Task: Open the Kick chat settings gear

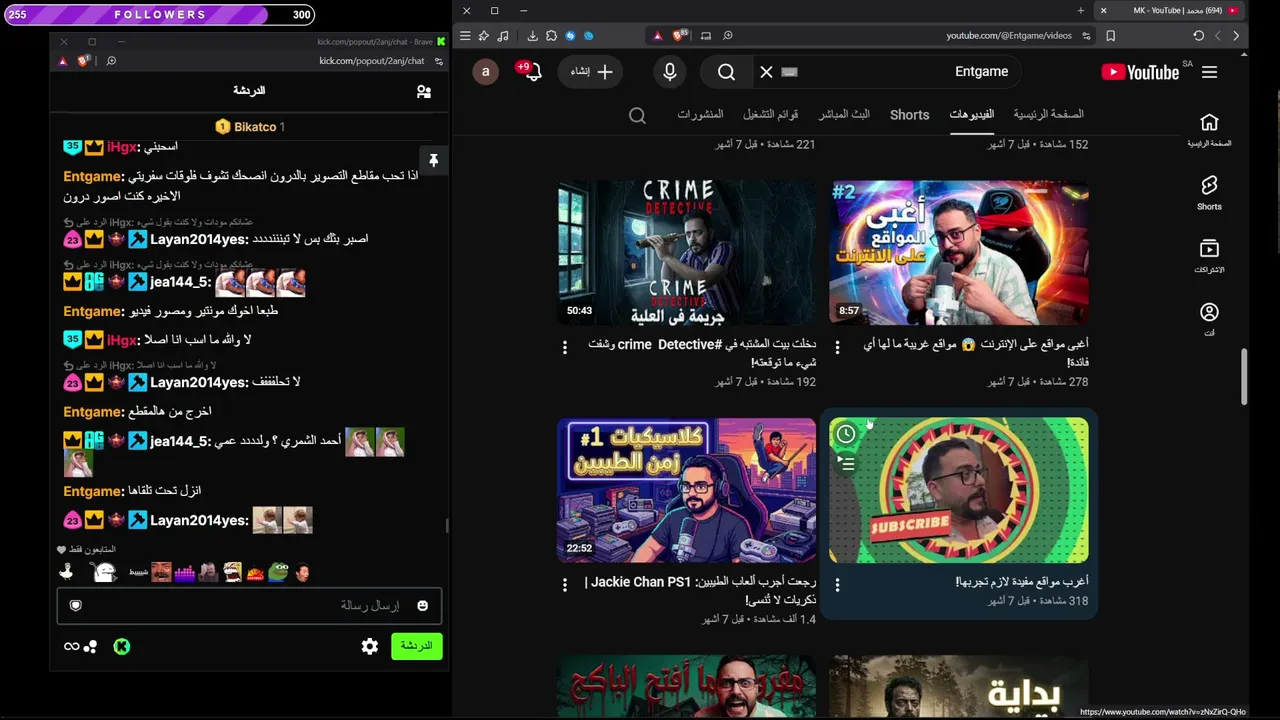Action: coord(370,647)
